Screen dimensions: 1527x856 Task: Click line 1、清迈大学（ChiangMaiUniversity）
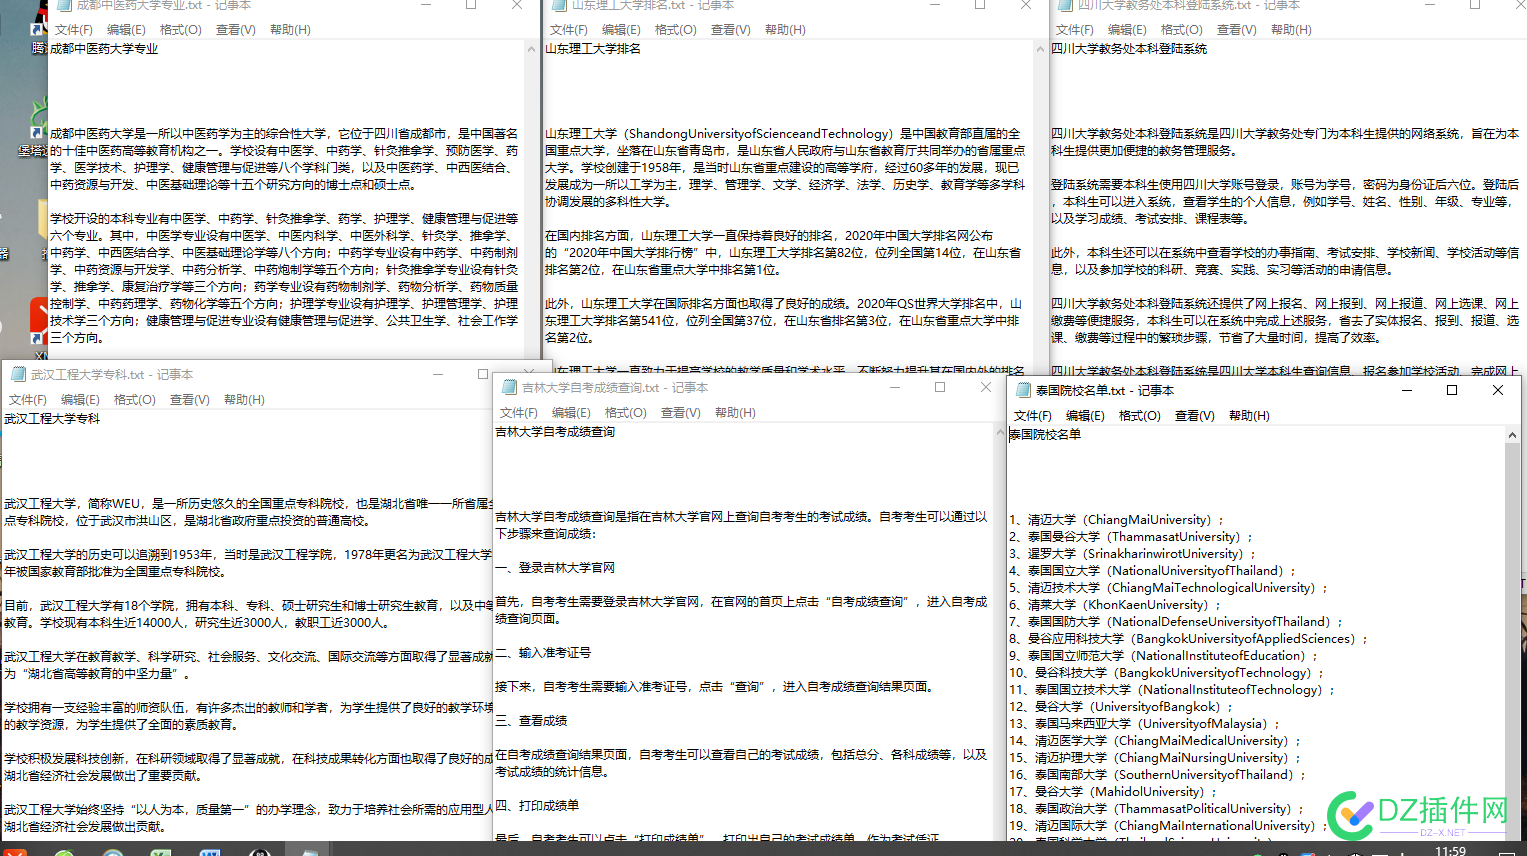tap(1117, 520)
